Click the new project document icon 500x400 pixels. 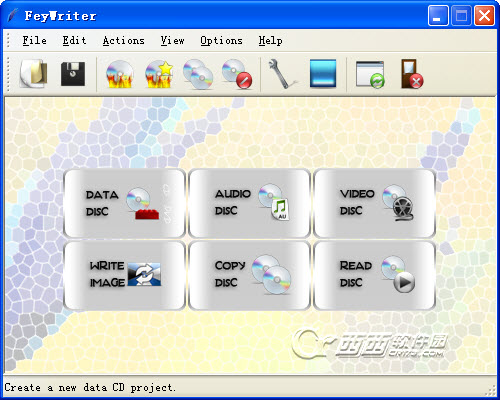pyautogui.click(x=34, y=74)
